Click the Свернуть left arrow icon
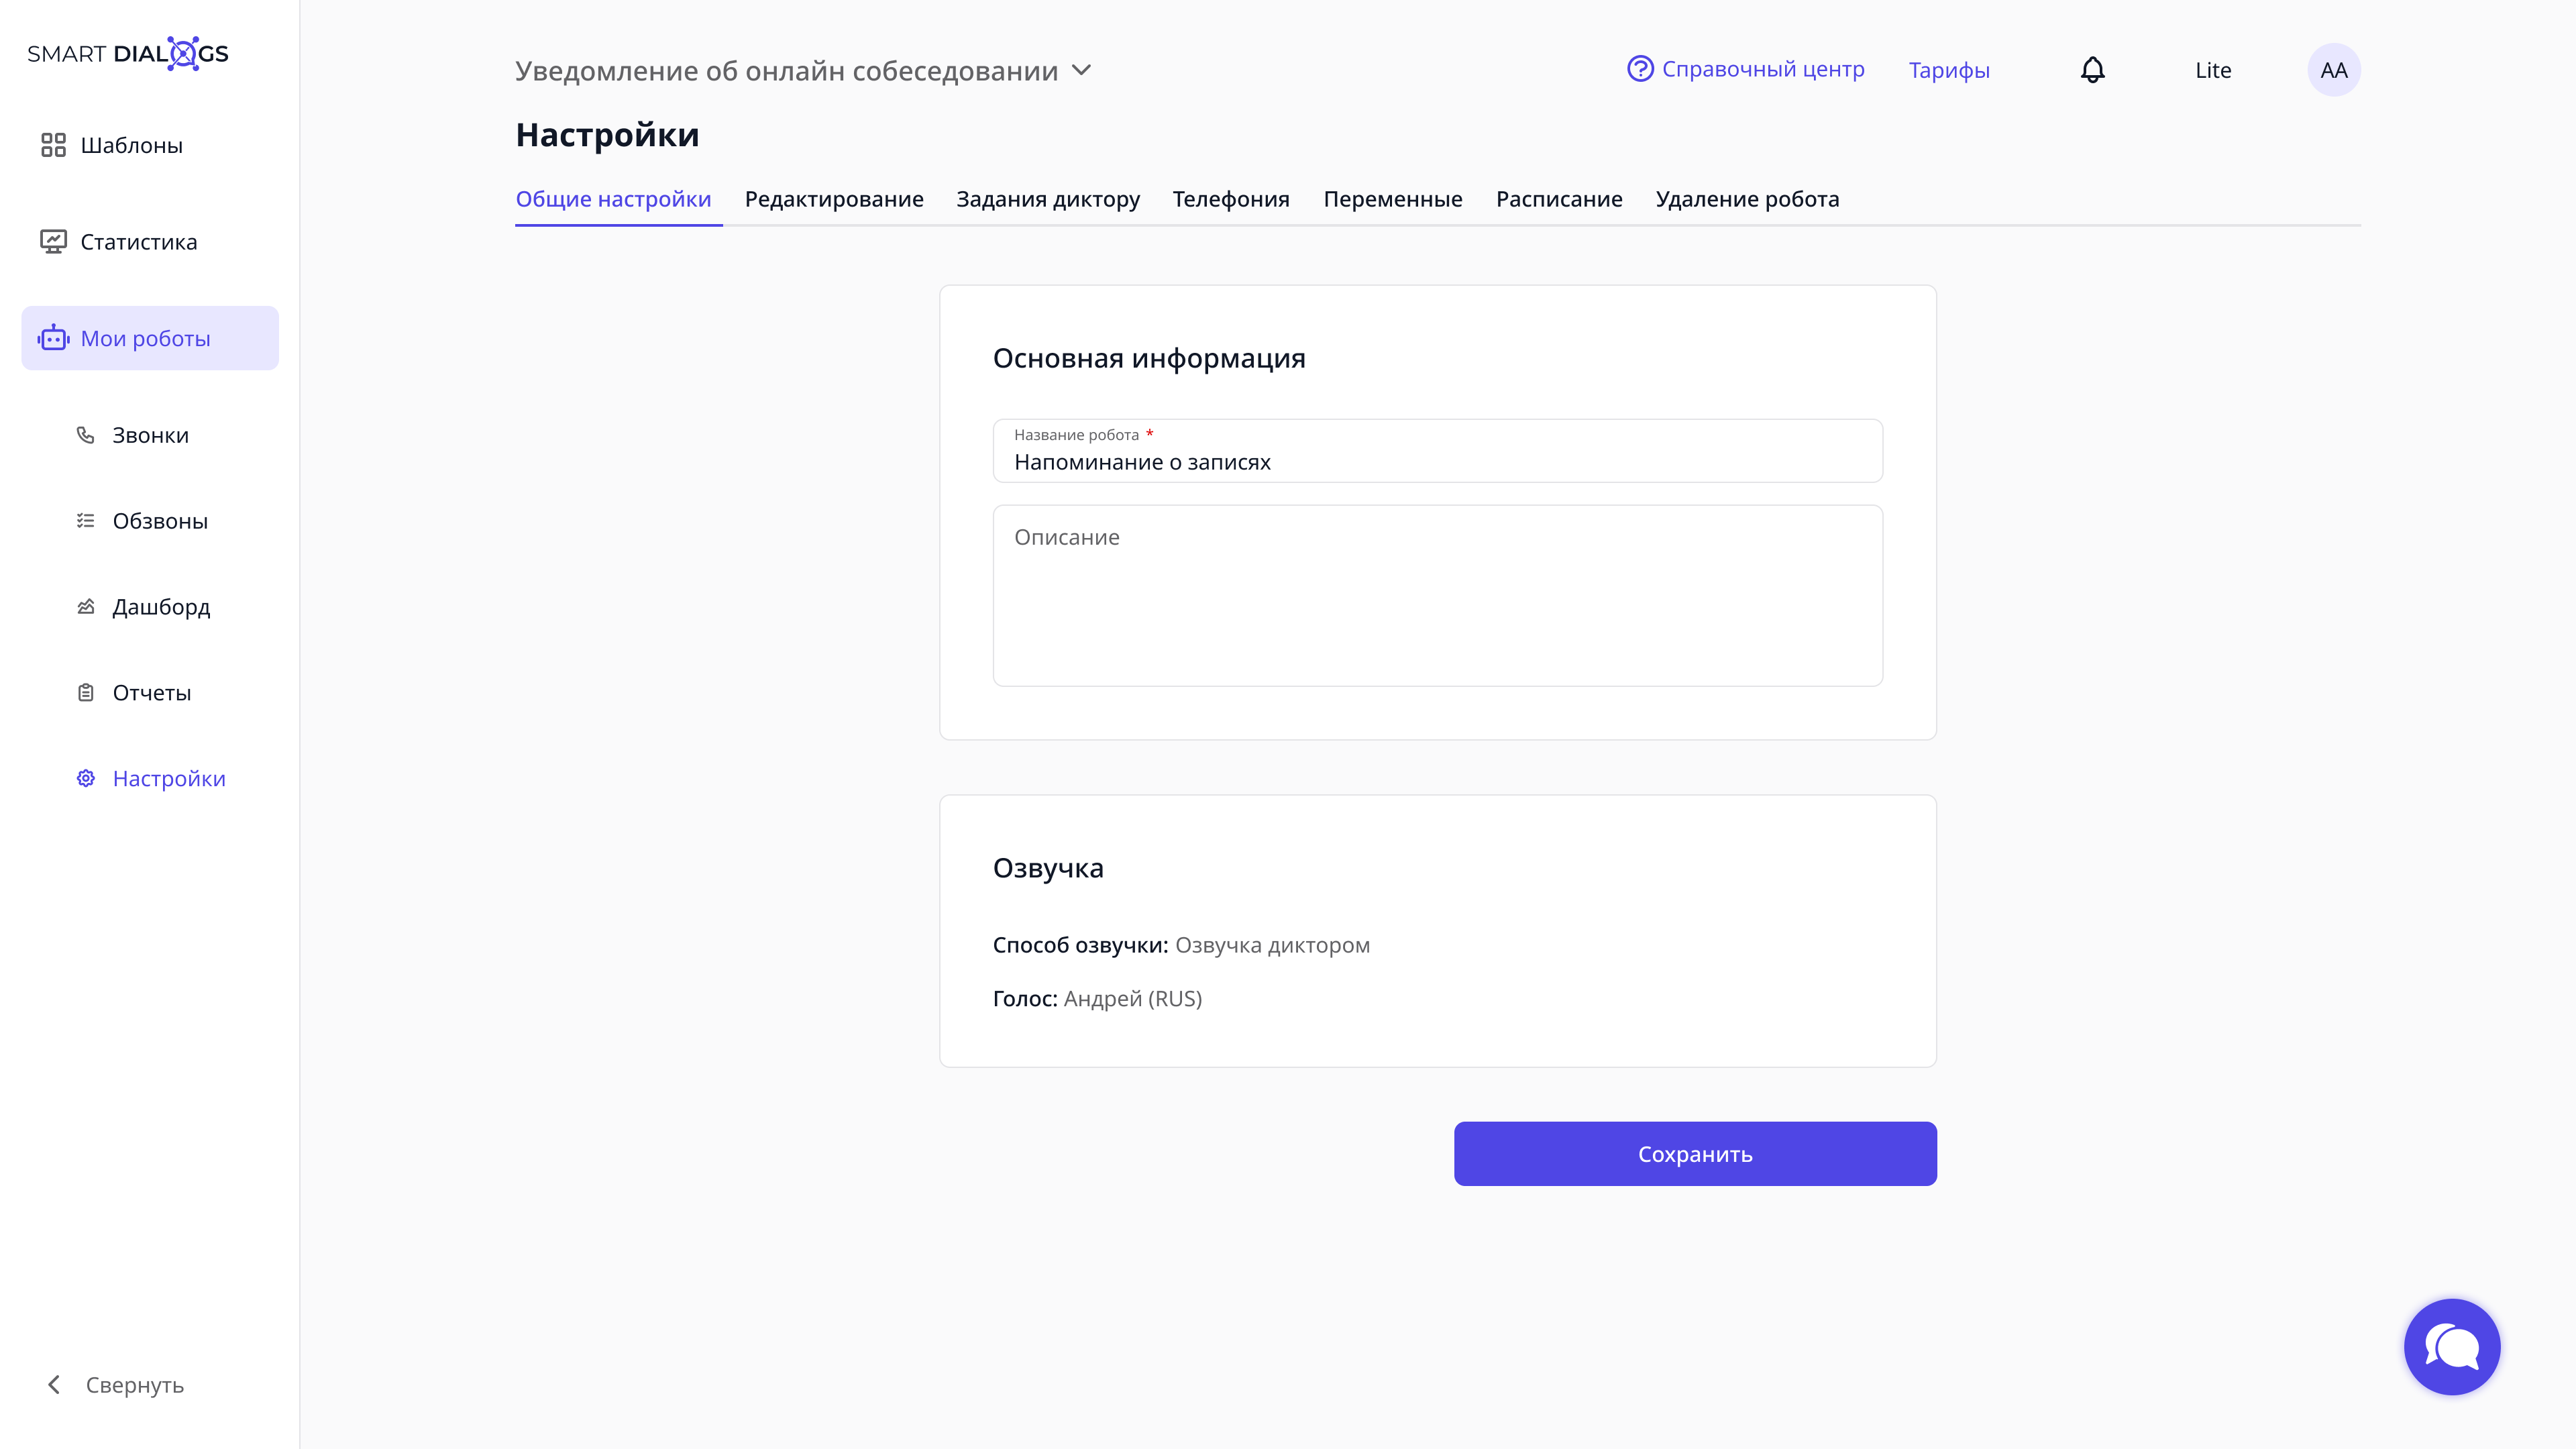 (54, 1385)
